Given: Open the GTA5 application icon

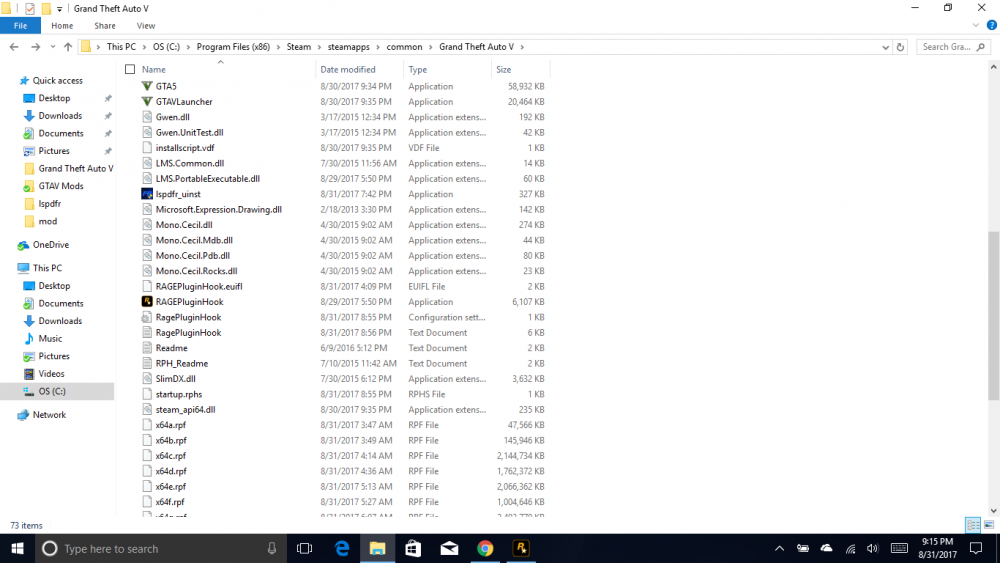Looking at the screenshot, I should click(x=147, y=86).
